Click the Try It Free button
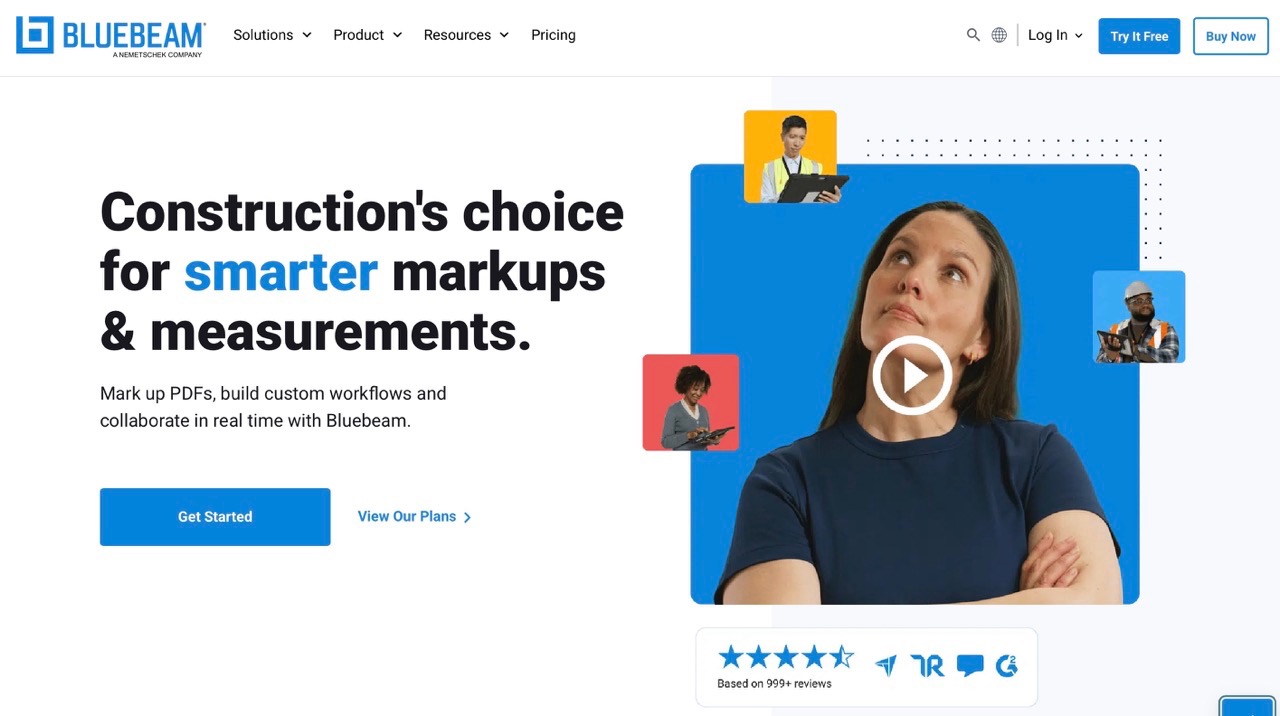The width and height of the screenshot is (1280, 716). click(x=1139, y=36)
